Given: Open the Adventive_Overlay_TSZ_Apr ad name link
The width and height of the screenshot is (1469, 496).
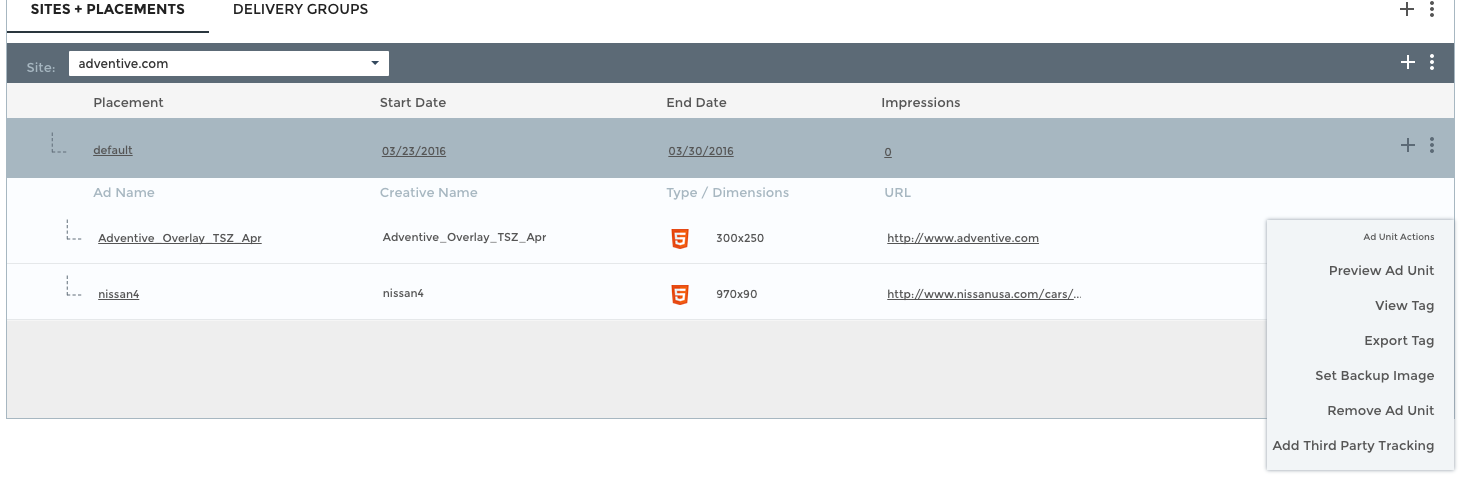Looking at the screenshot, I should pos(180,239).
